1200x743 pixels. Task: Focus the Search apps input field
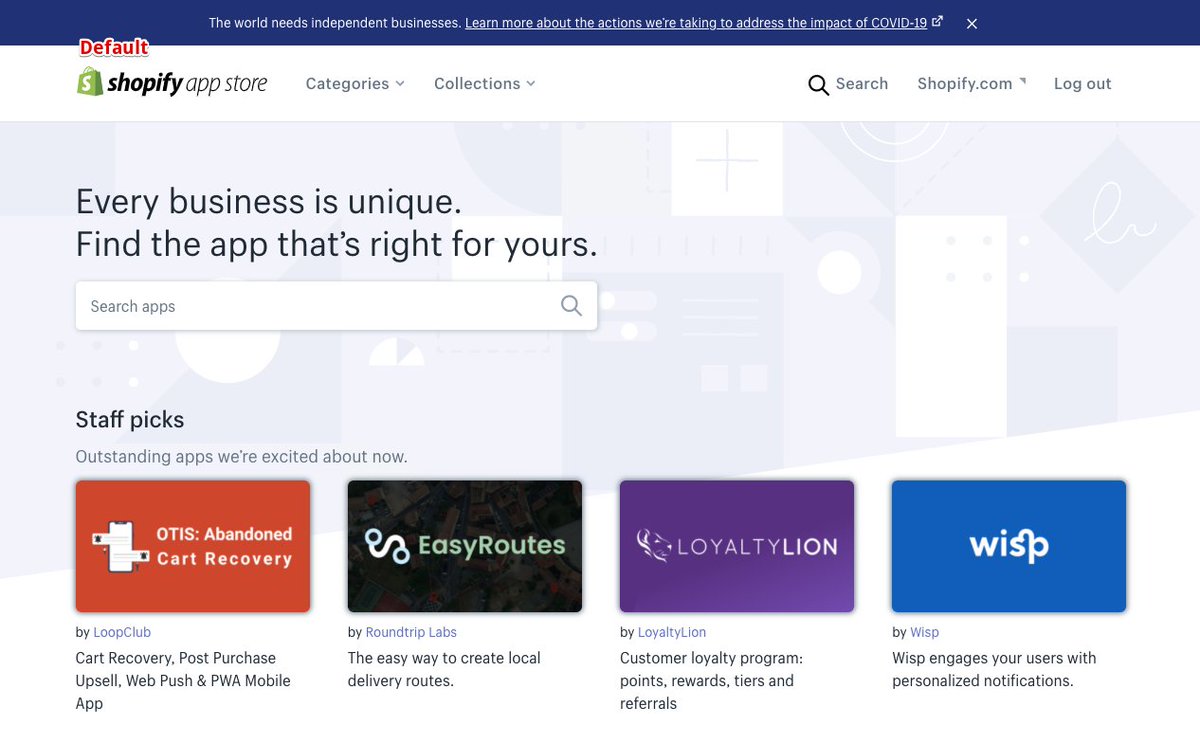pos(336,306)
